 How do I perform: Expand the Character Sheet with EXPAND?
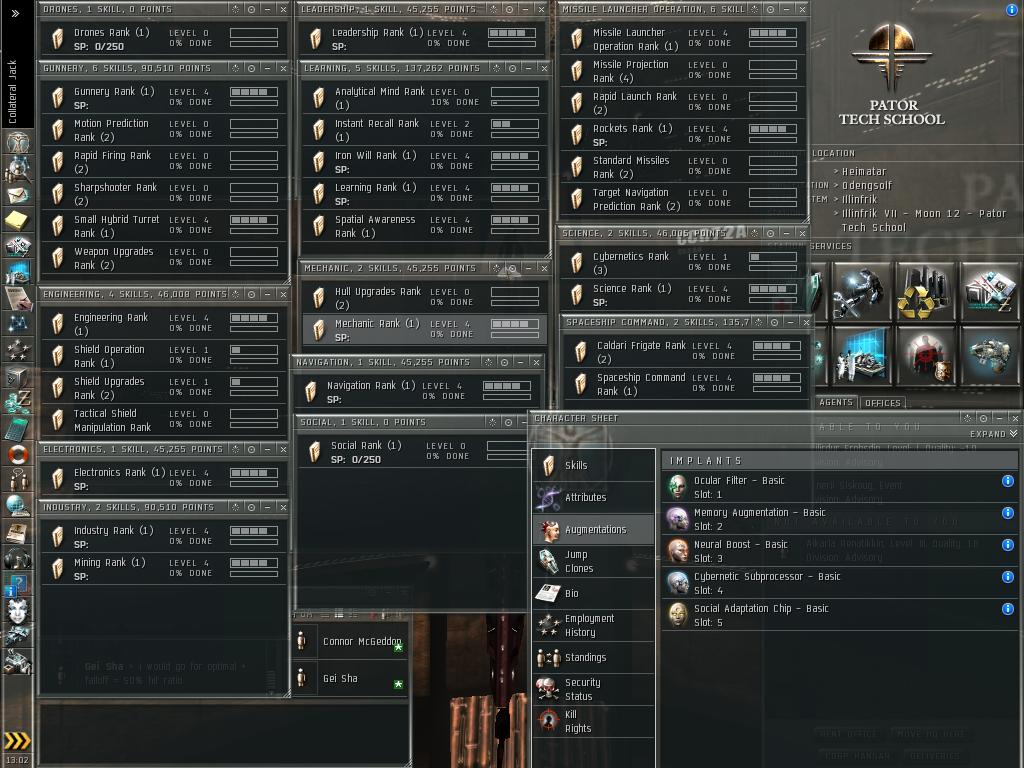(x=993, y=434)
